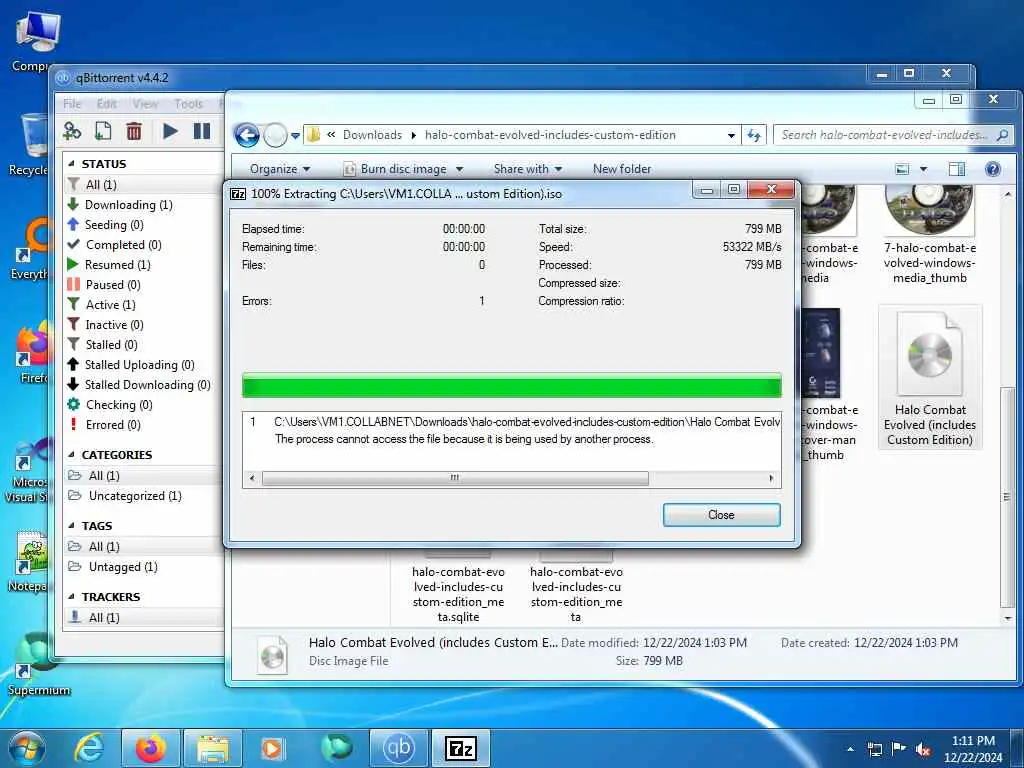The image size is (1024, 768).
Task: Toggle the preview pane icon
Action: [957, 169]
